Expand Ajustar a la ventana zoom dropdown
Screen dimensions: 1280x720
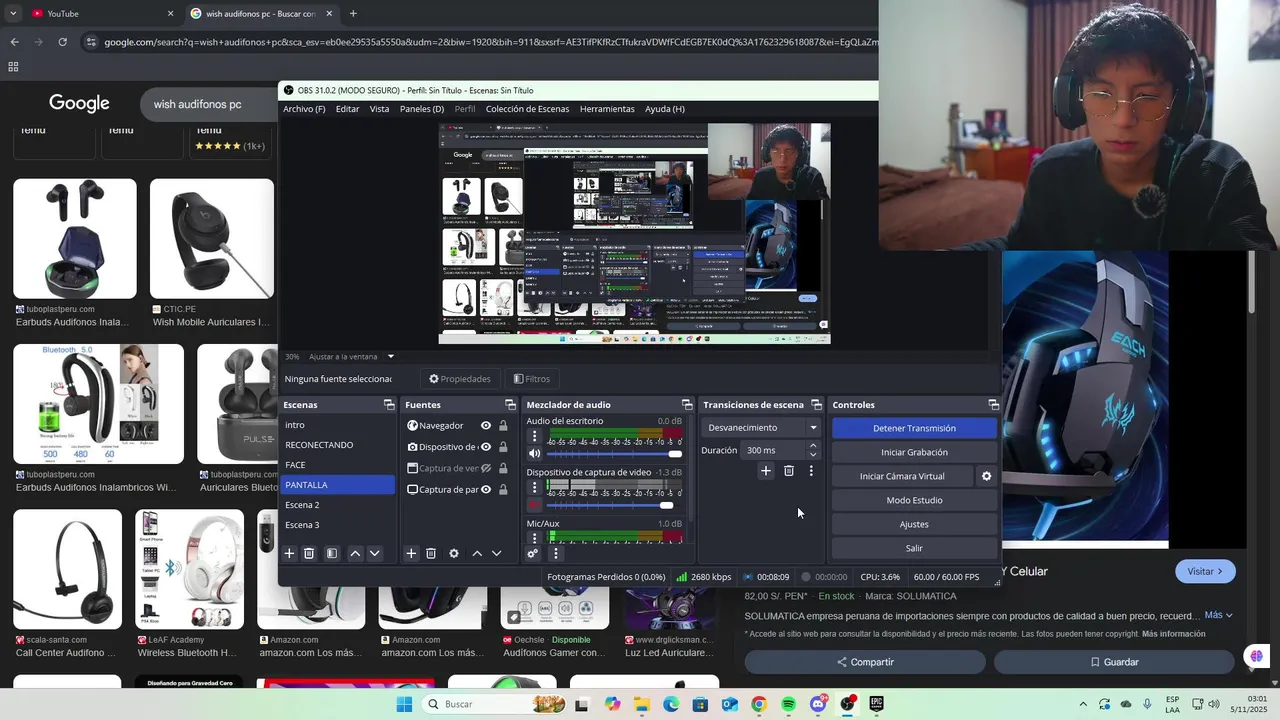coord(391,356)
